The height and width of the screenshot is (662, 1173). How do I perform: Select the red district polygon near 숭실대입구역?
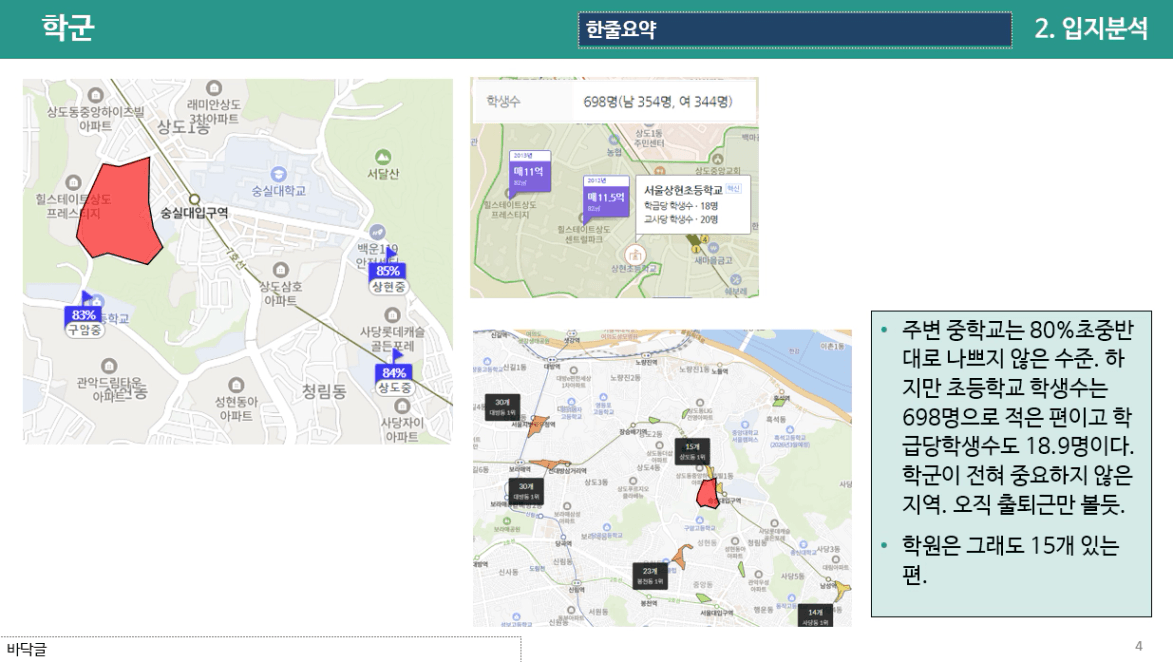tap(120, 211)
